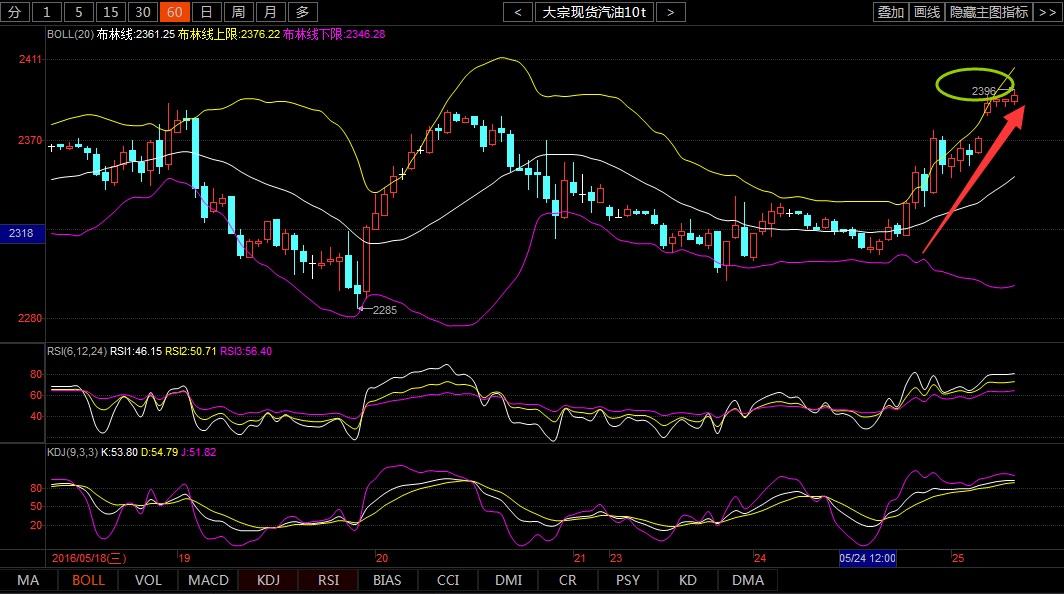Select the BIAS indicator tab
Viewport: 1064px width, 594px height.
[387, 580]
